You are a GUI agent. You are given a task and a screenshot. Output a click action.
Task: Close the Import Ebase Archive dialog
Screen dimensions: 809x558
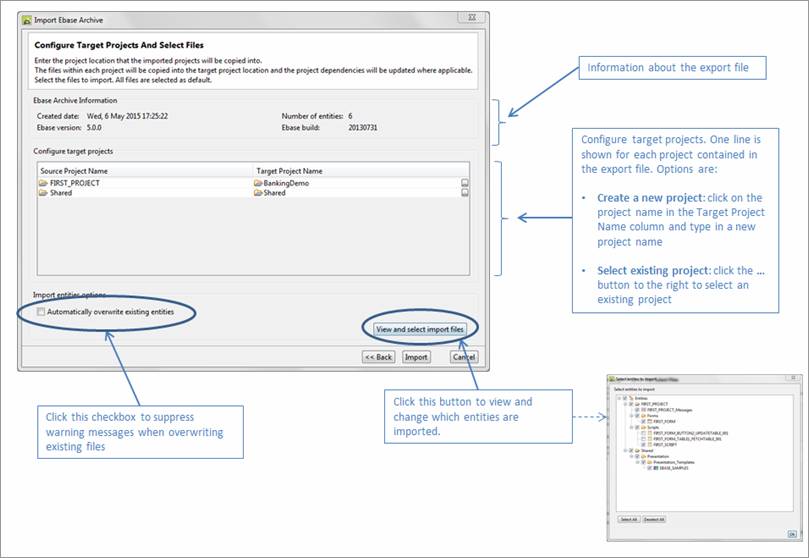coord(468,19)
